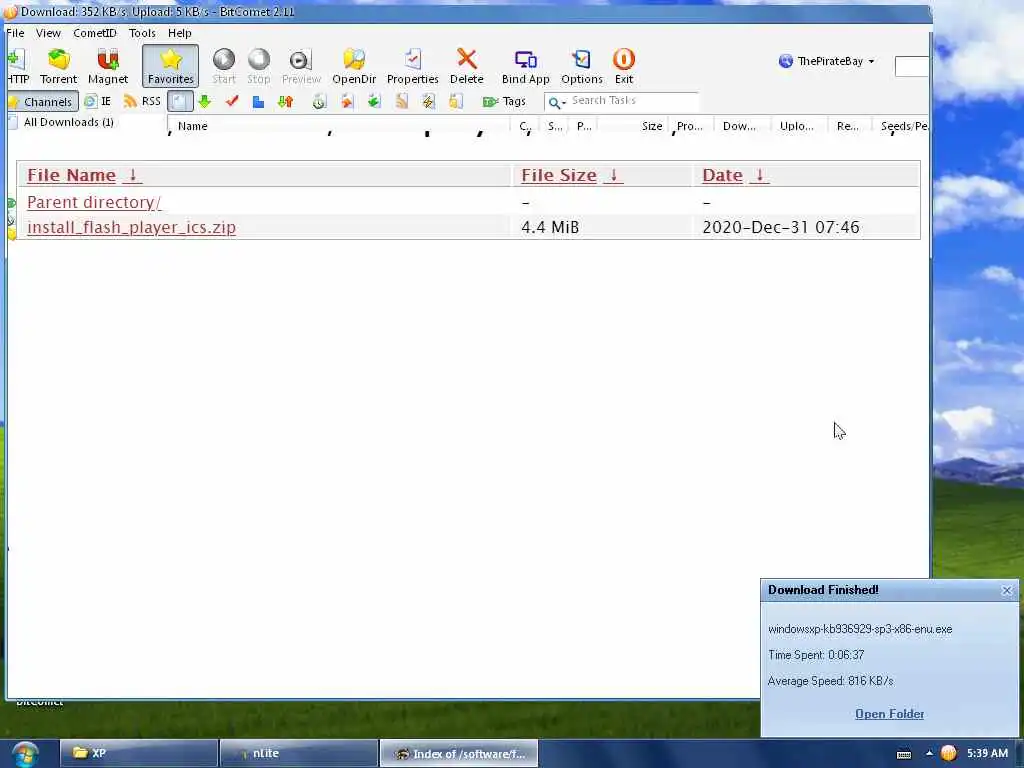Toggle the Favorites star button
The height and width of the screenshot is (768, 1024).
click(x=170, y=67)
